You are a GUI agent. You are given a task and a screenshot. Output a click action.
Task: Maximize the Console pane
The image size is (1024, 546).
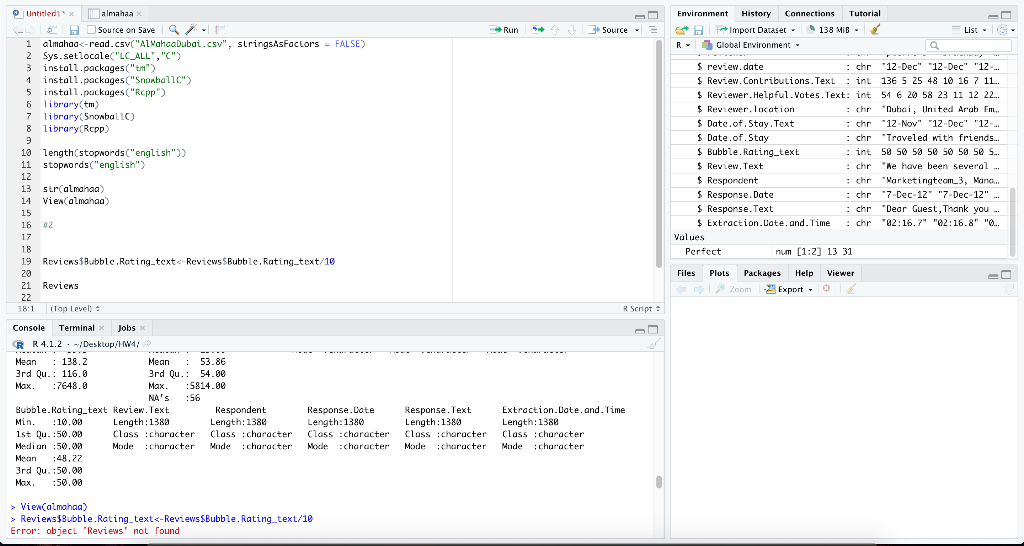(x=653, y=330)
